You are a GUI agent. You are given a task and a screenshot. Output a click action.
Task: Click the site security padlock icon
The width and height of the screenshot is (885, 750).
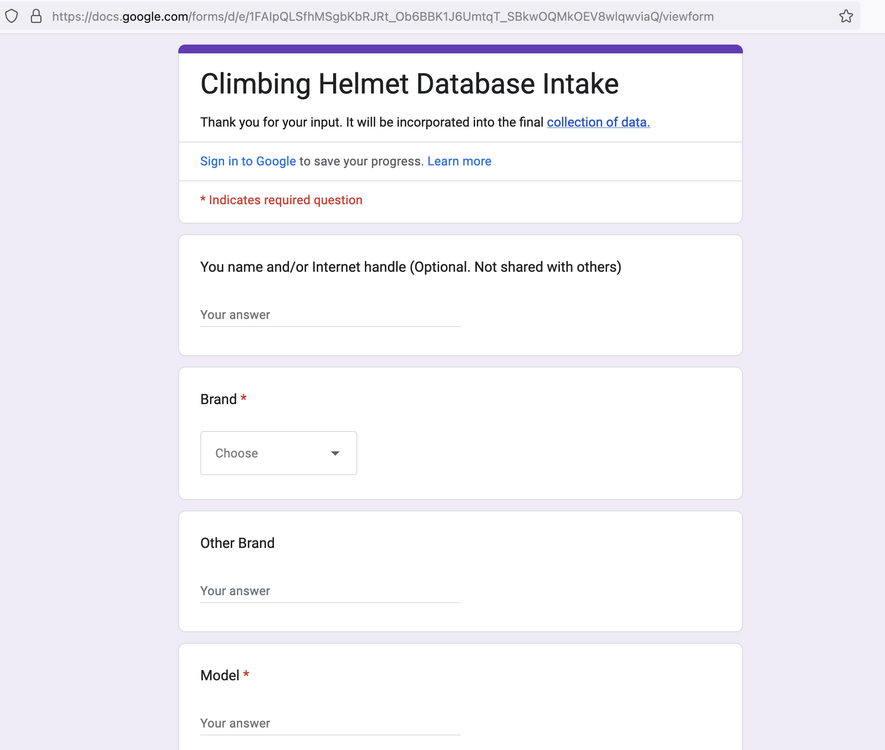click(36, 16)
